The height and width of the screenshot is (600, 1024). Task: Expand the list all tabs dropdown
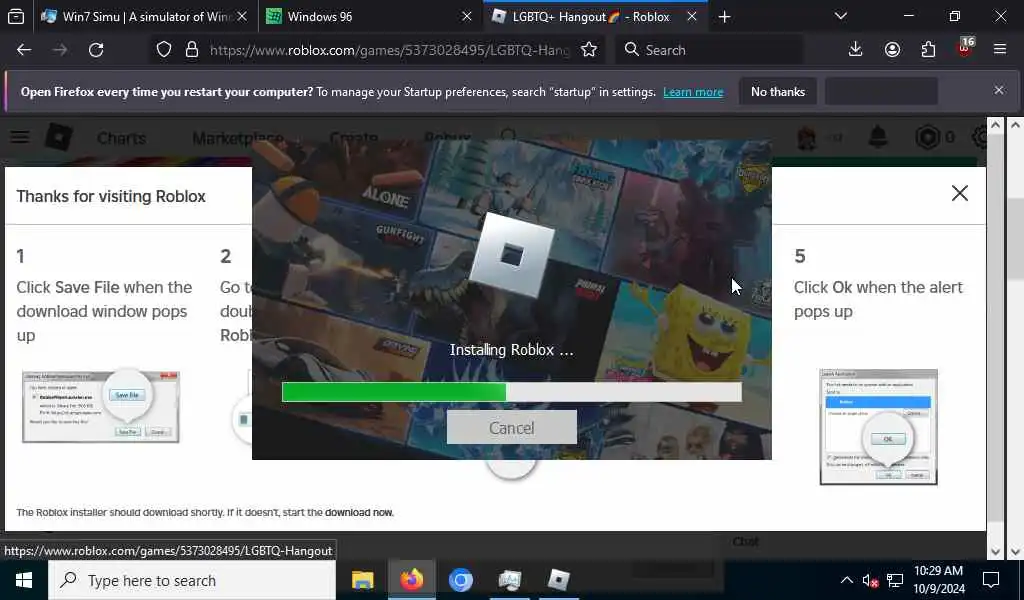click(840, 16)
